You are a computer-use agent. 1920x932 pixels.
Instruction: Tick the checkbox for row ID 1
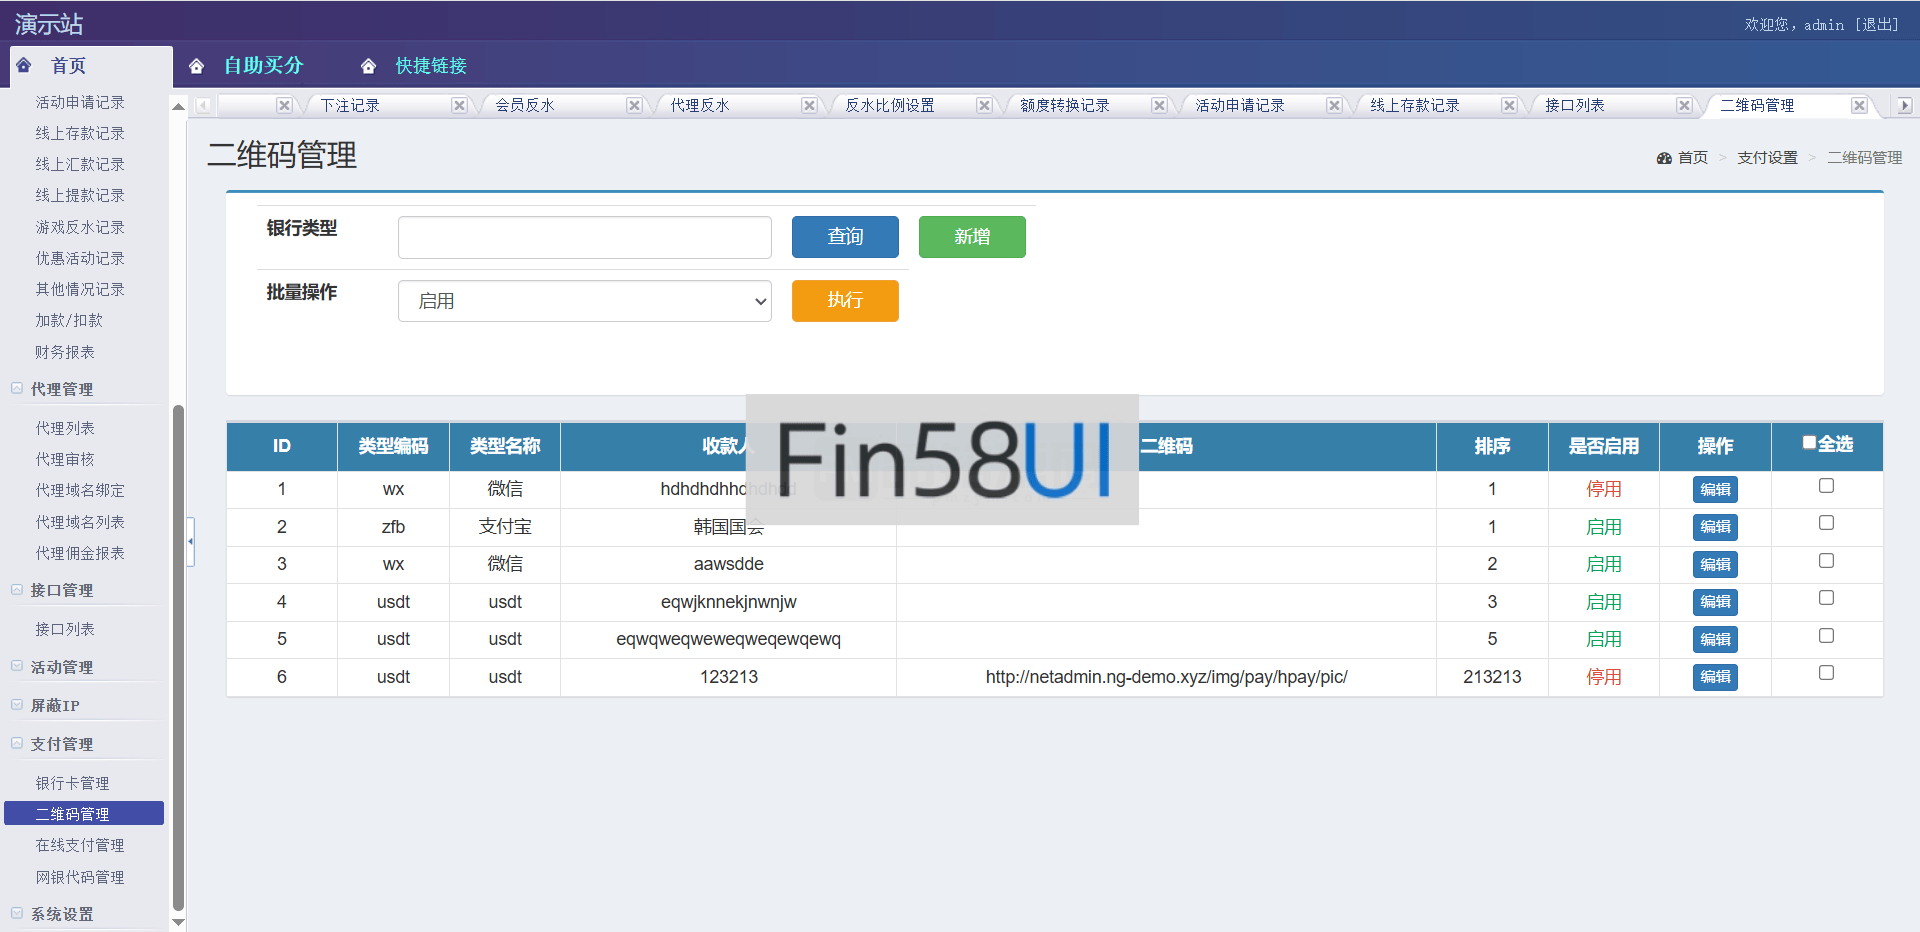[1826, 486]
